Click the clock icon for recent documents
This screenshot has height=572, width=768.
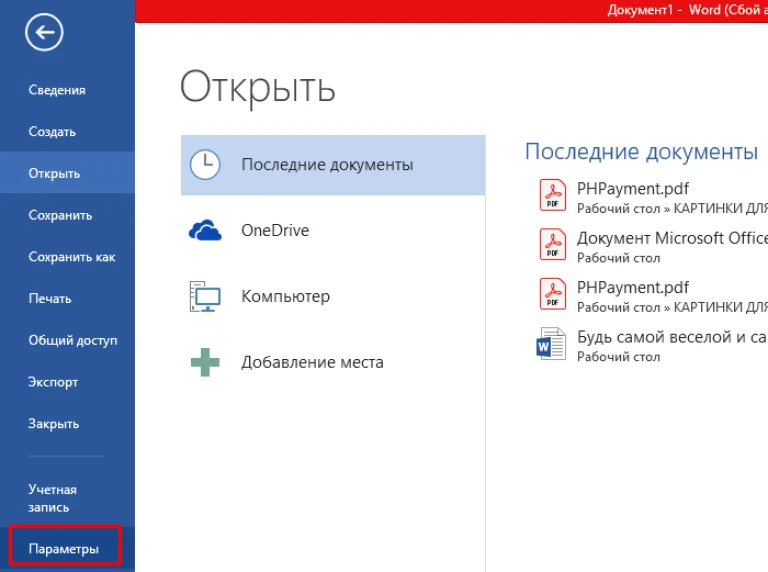pos(205,165)
